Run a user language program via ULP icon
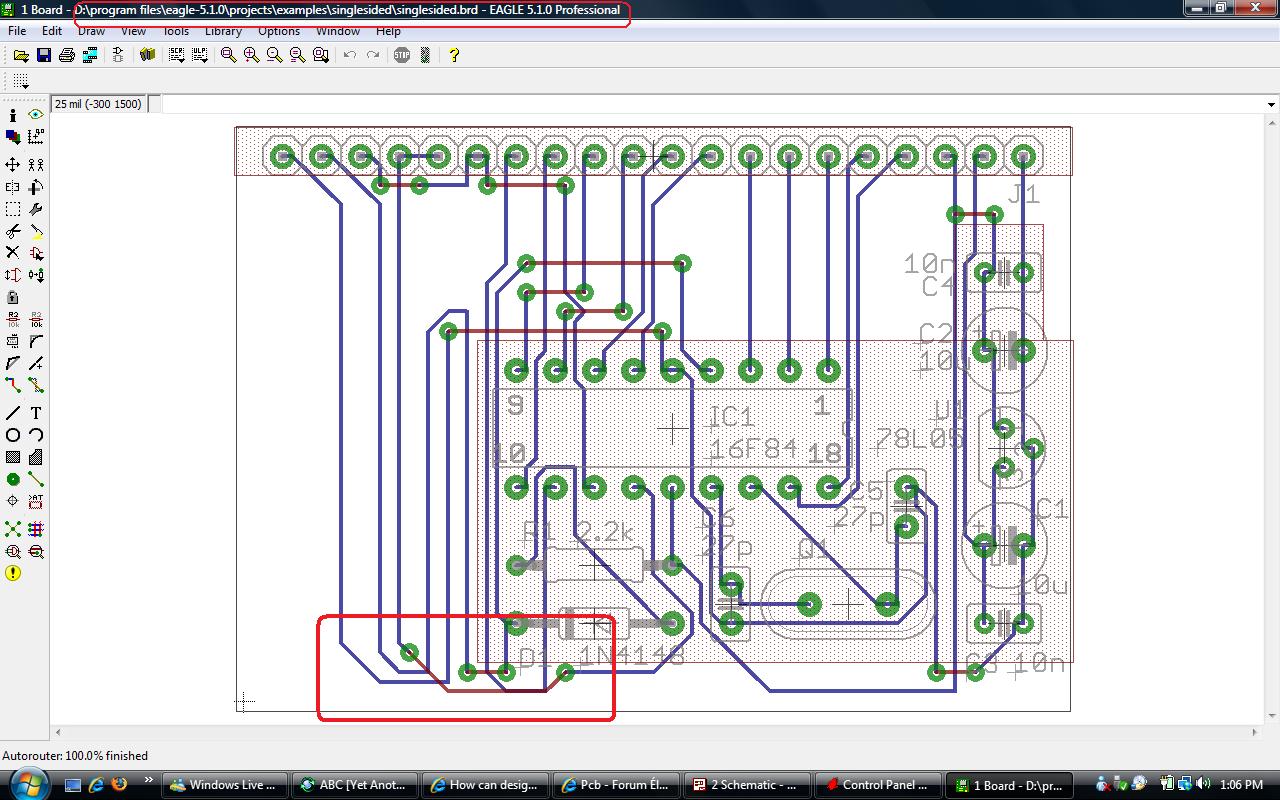 pyautogui.click(x=200, y=55)
